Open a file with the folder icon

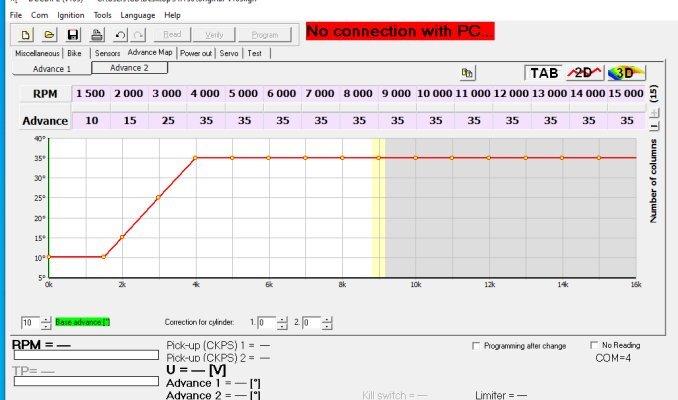click(x=49, y=35)
